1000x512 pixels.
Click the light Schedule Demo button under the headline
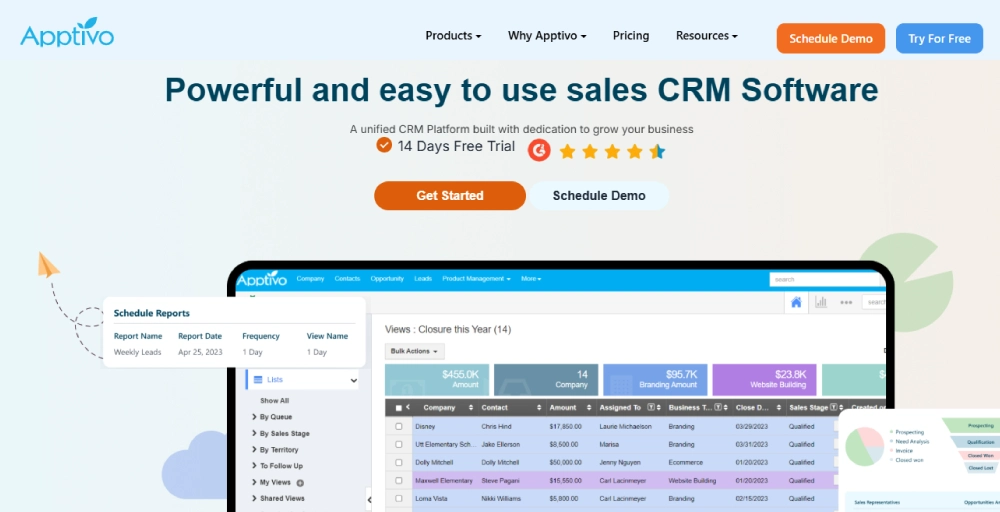pos(599,196)
